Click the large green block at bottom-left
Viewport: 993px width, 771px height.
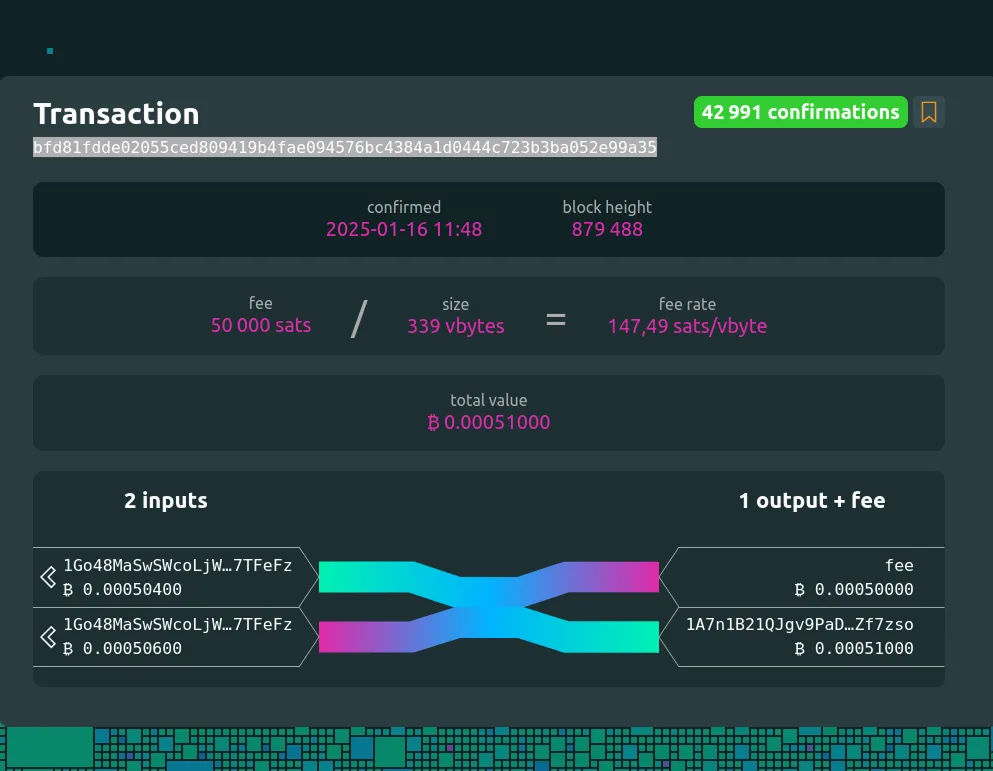(49, 748)
